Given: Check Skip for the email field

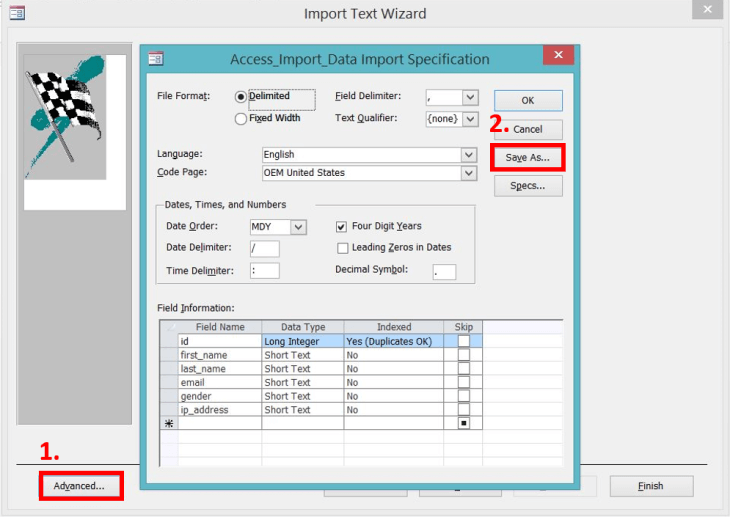Looking at the screenshot, I should pos(464,382).
